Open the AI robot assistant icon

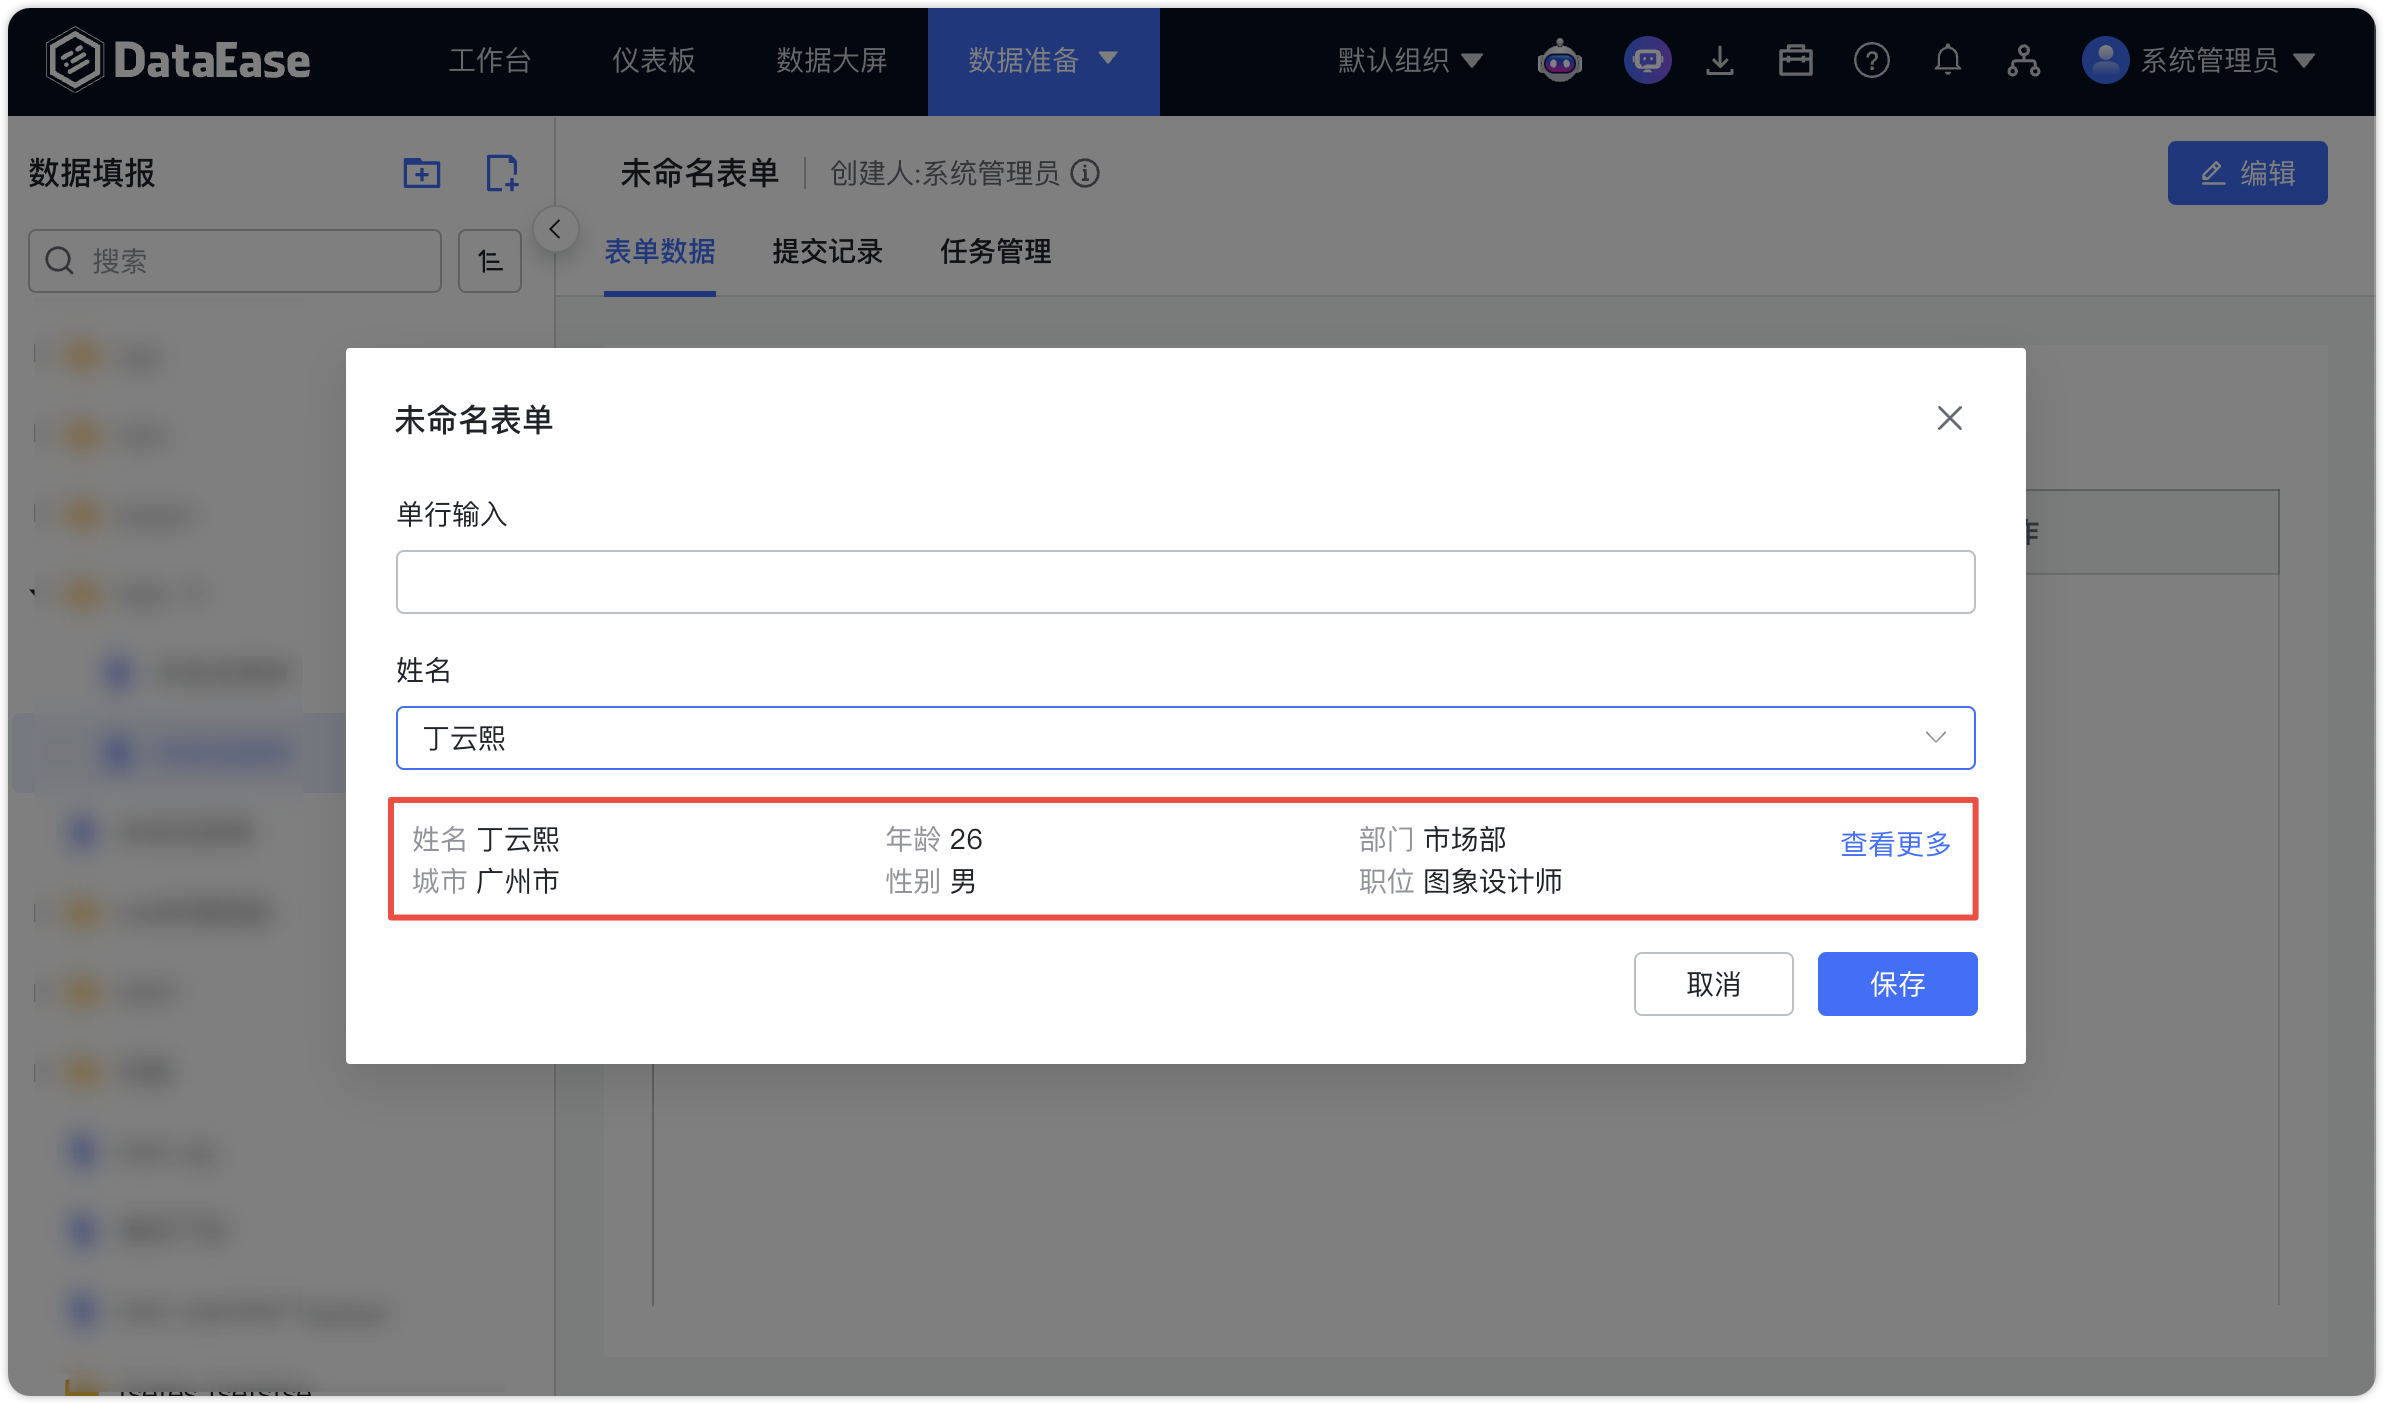1559,61
